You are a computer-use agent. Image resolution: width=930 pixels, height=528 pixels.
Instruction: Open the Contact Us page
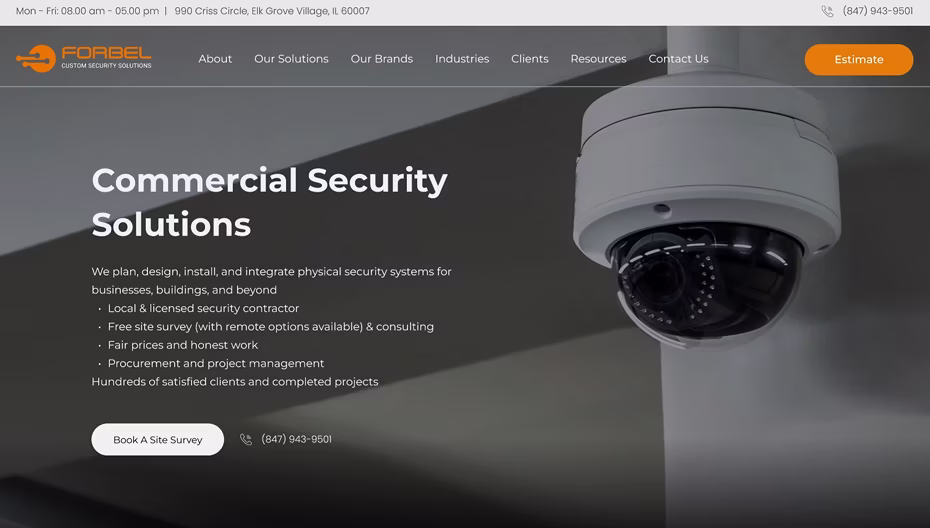679,59
